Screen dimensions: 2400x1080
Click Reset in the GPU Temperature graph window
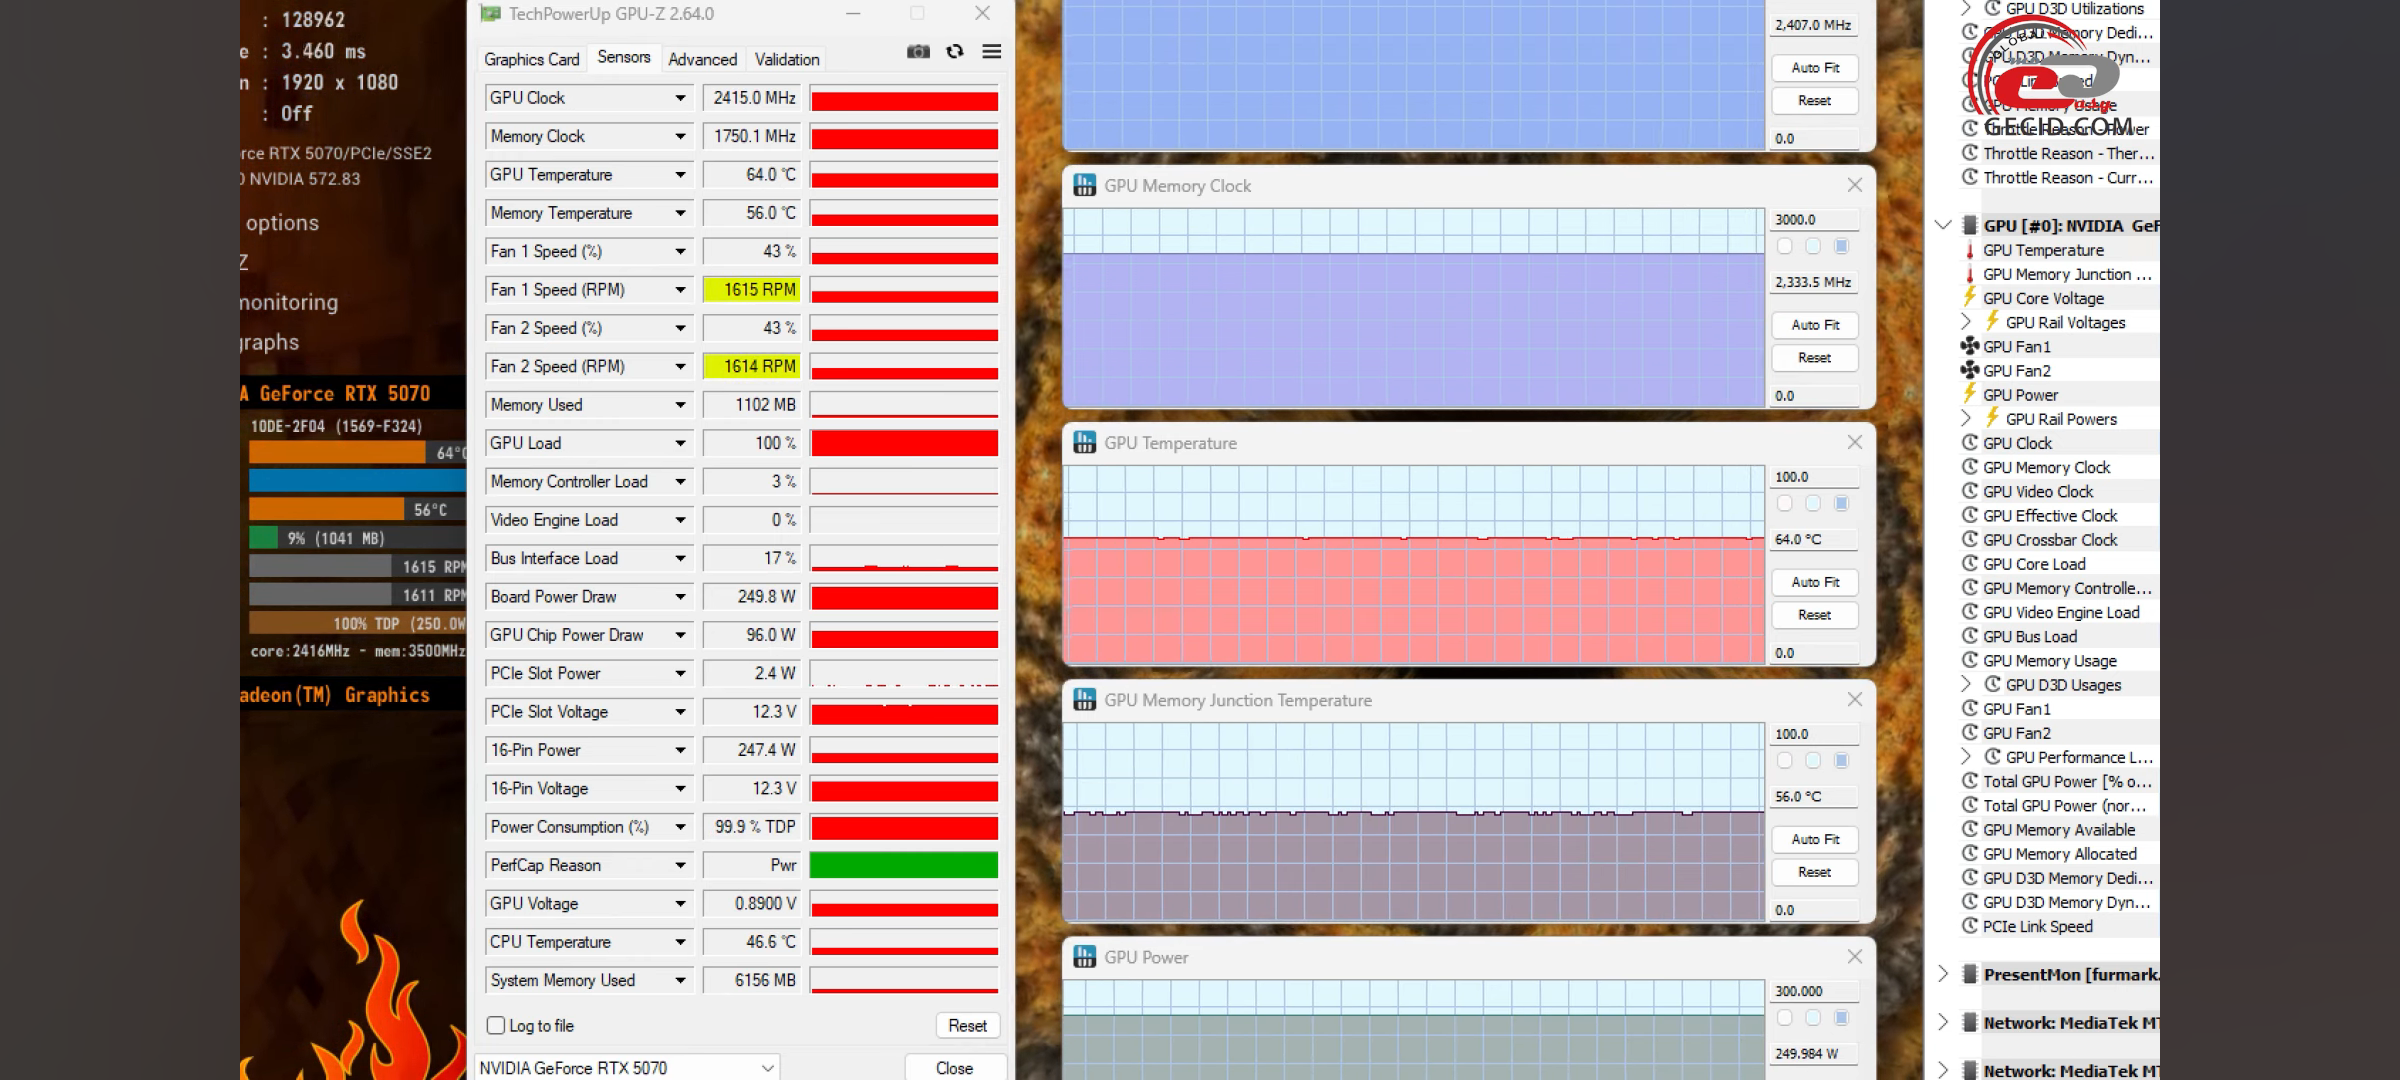(x=1815, y=615)
